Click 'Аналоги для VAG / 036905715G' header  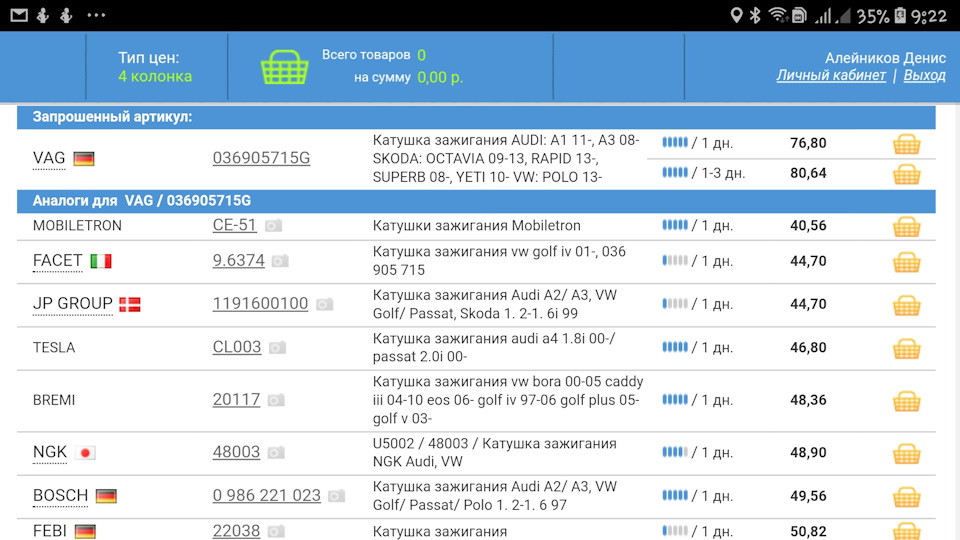pos(476,201)
